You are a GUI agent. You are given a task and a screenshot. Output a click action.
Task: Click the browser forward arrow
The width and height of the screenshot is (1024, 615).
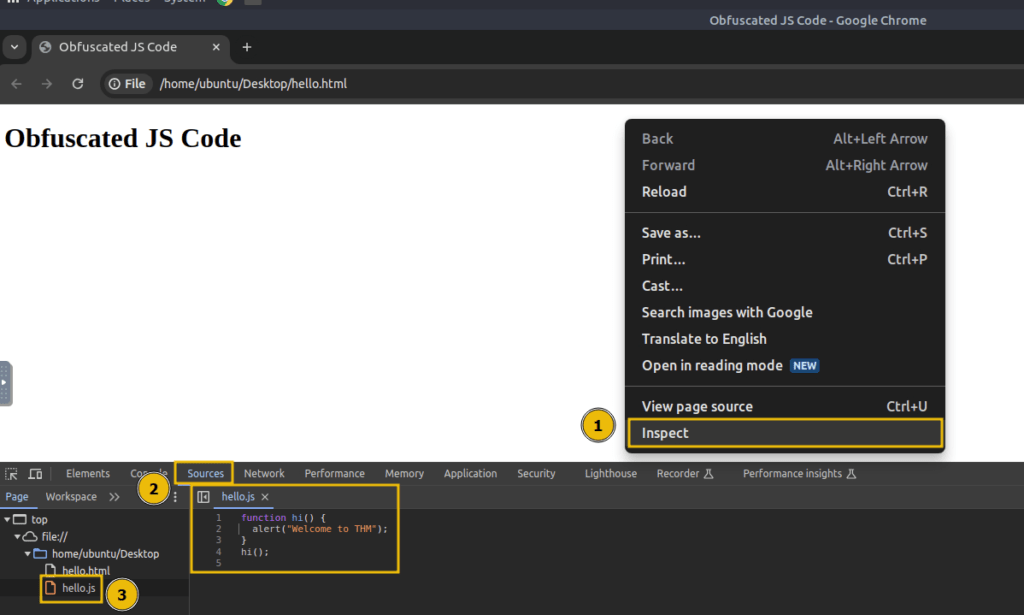pos(46,84)
